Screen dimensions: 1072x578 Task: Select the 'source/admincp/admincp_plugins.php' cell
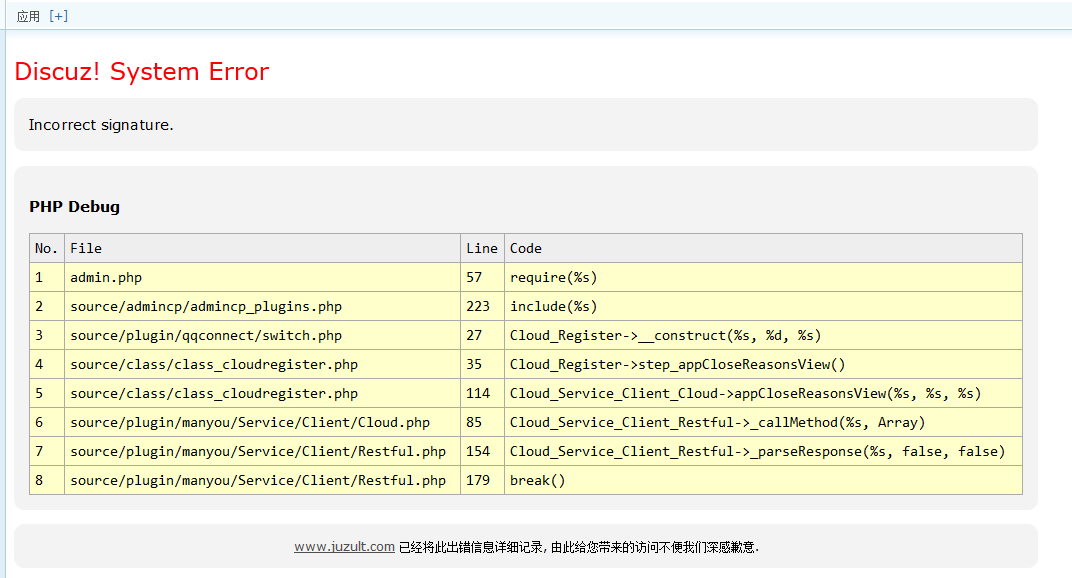(263, 306)
